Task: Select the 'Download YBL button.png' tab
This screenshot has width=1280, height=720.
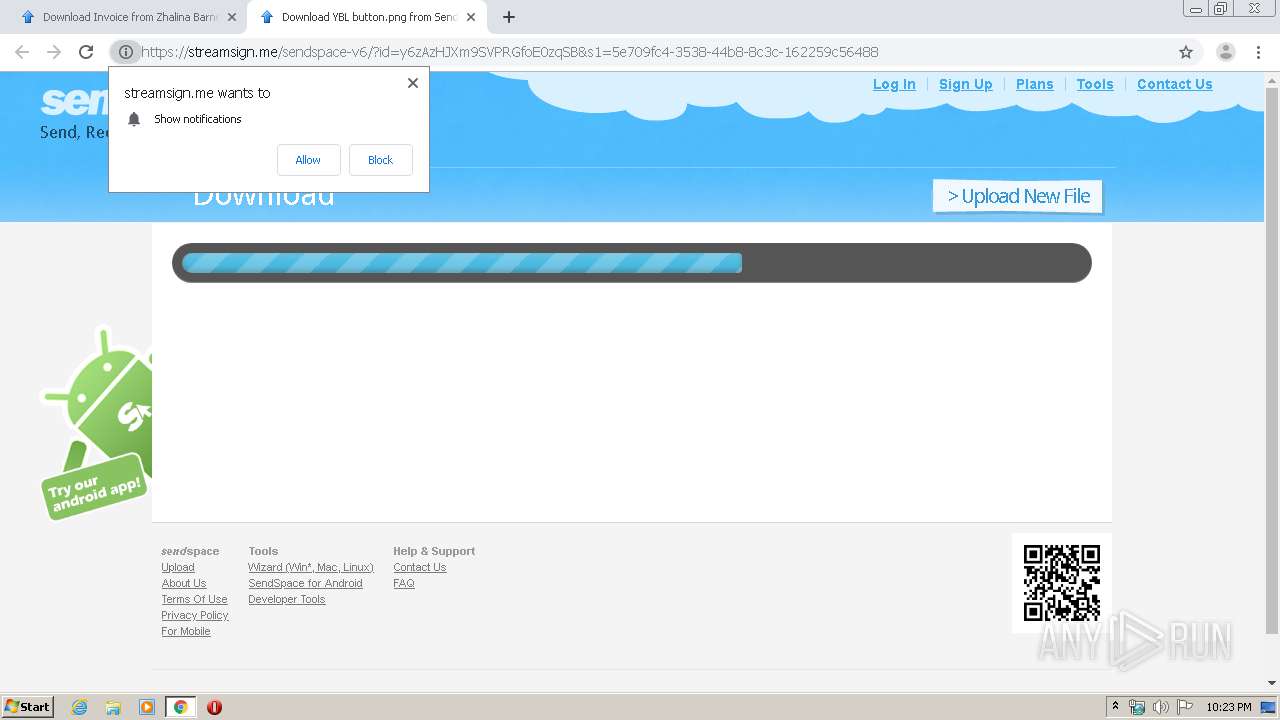Action: 366,17
